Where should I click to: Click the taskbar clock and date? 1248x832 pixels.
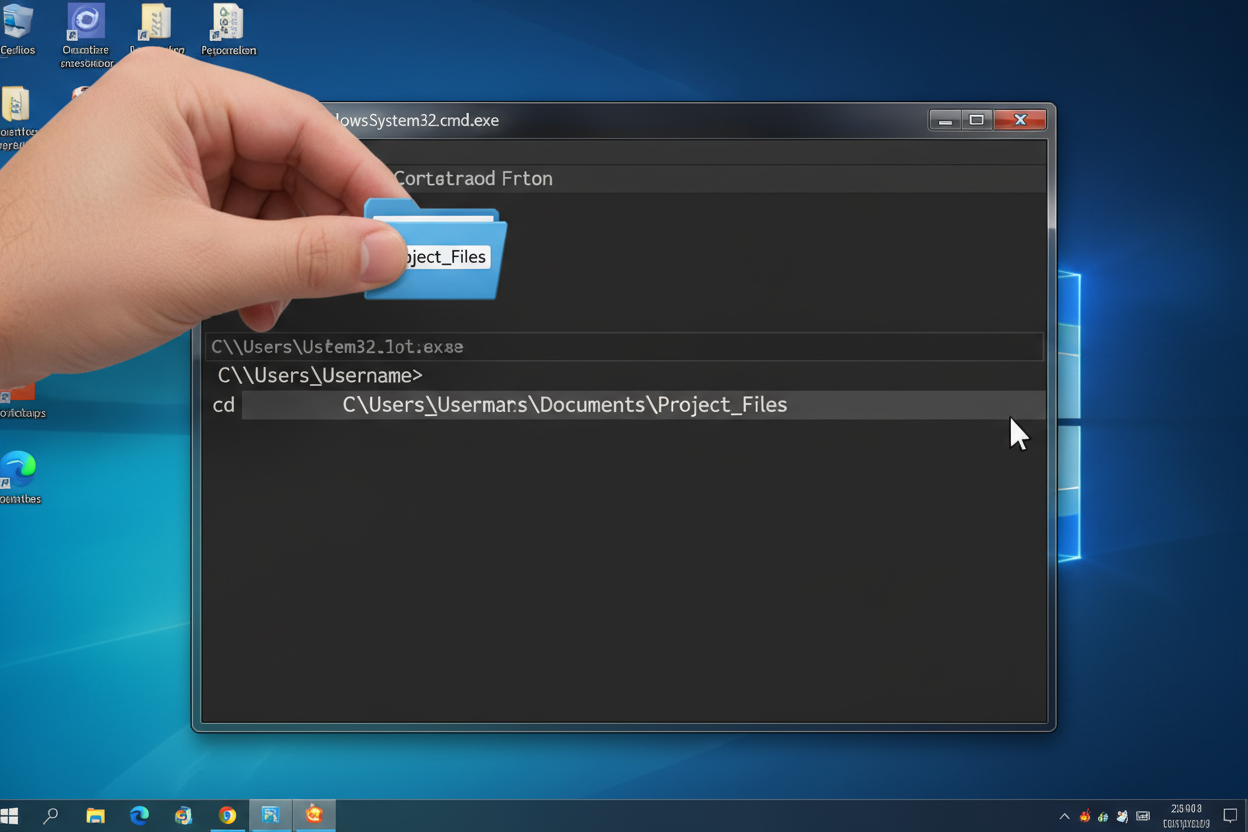tap(1187, 816)
